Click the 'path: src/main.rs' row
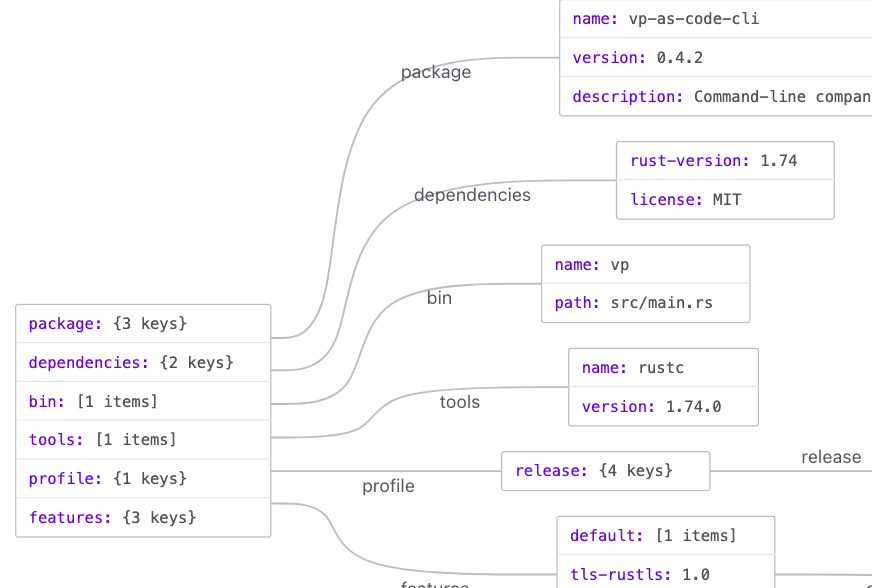Image resolution: width=872 pixels, height=588 pixels. click(x=646, y=303)
